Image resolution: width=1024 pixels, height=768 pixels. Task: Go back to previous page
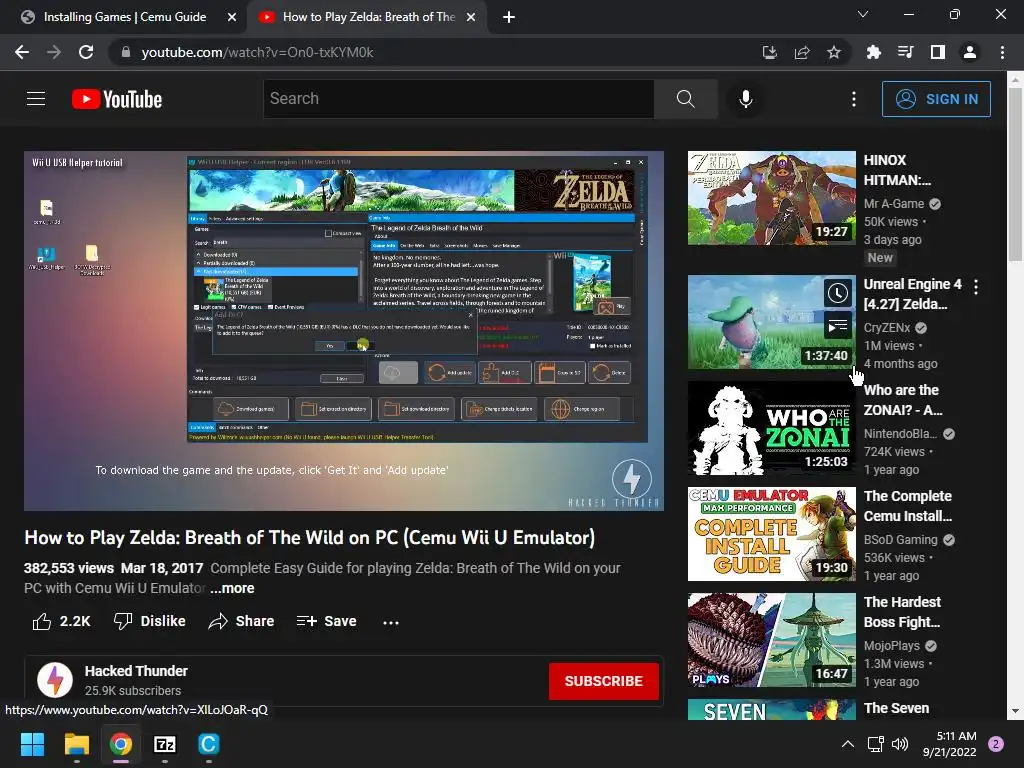click(22, 52)
